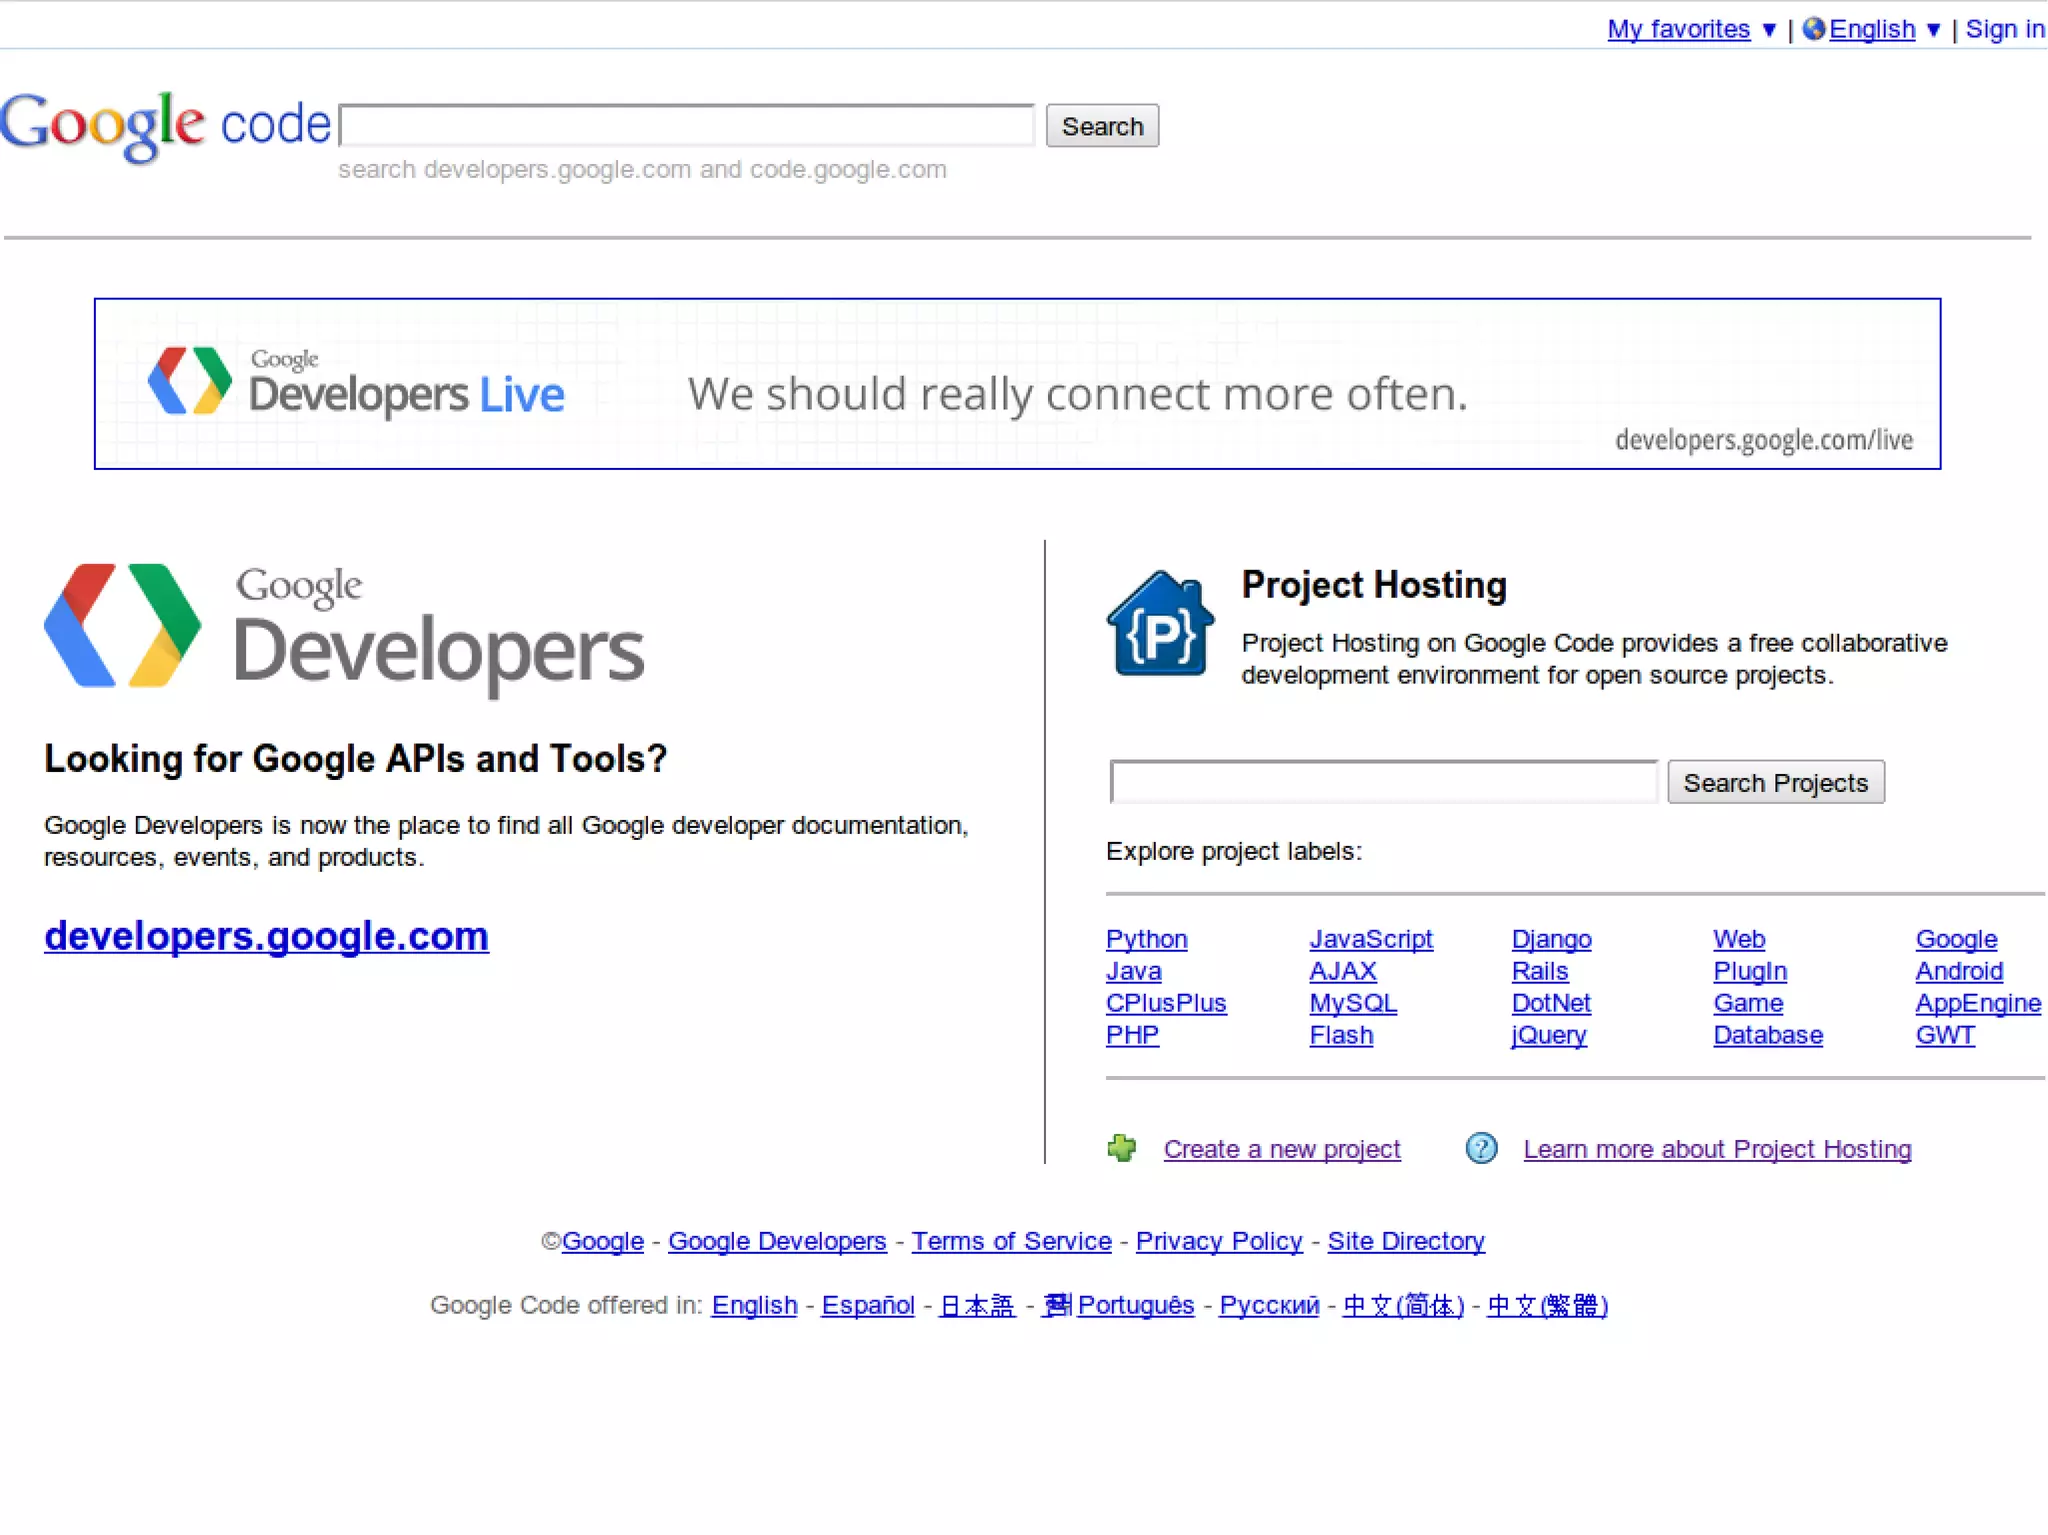Open the AppEngine project label
Screen dimensions: 2048x1535
pyautogui.click(x=1977, y=1003)
